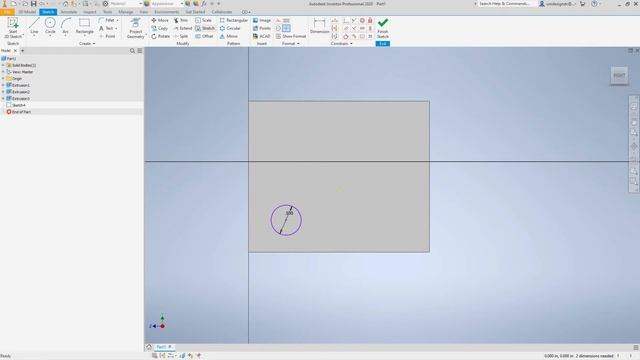Open the Format panel dropdown
The image size is (640, 360).
pos(291,43)
